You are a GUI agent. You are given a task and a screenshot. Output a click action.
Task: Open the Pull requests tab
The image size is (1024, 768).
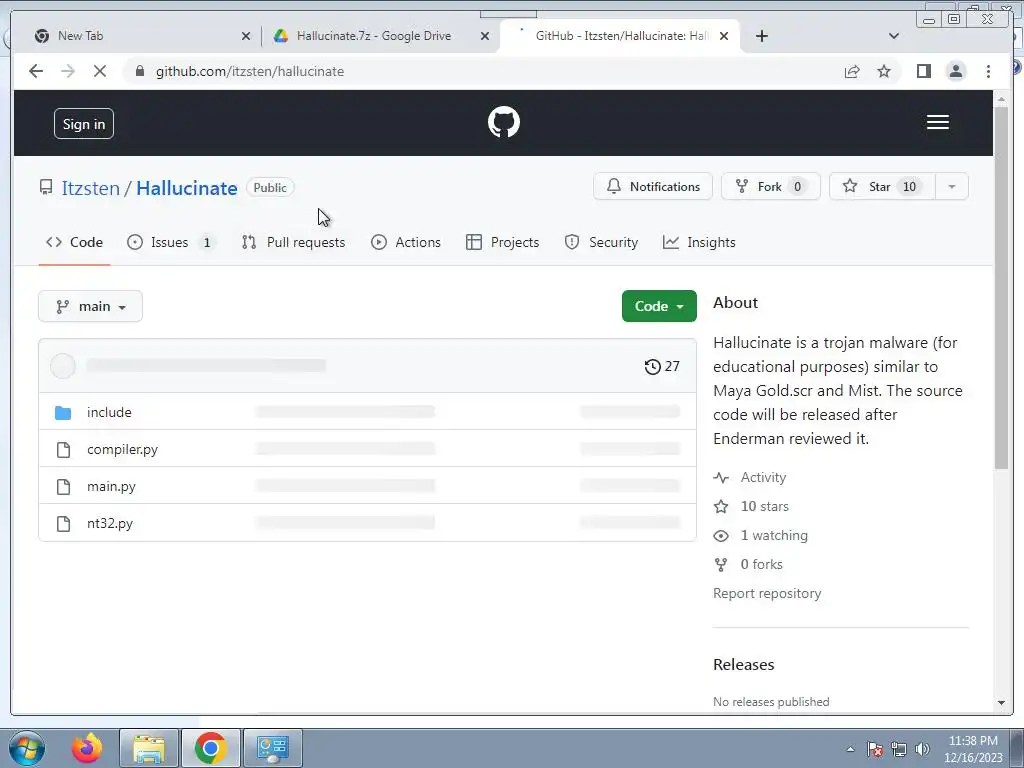tap(293, 242)
